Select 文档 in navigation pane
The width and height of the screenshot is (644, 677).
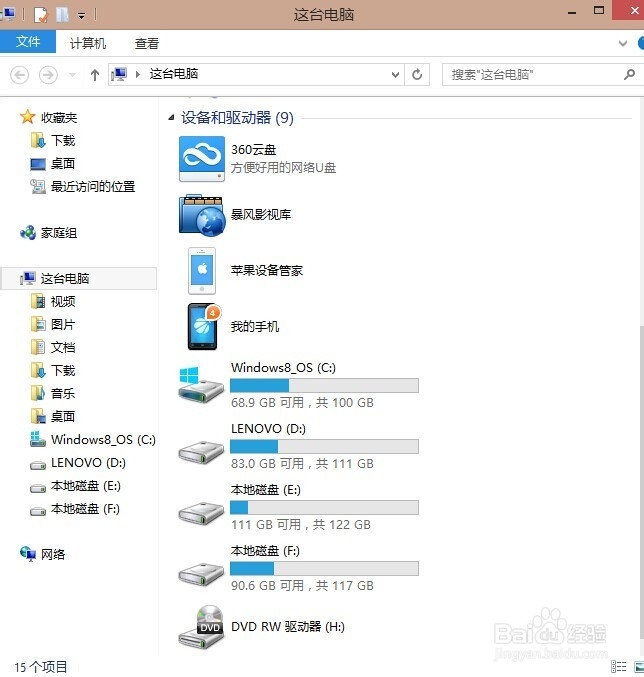pos(63,347)
